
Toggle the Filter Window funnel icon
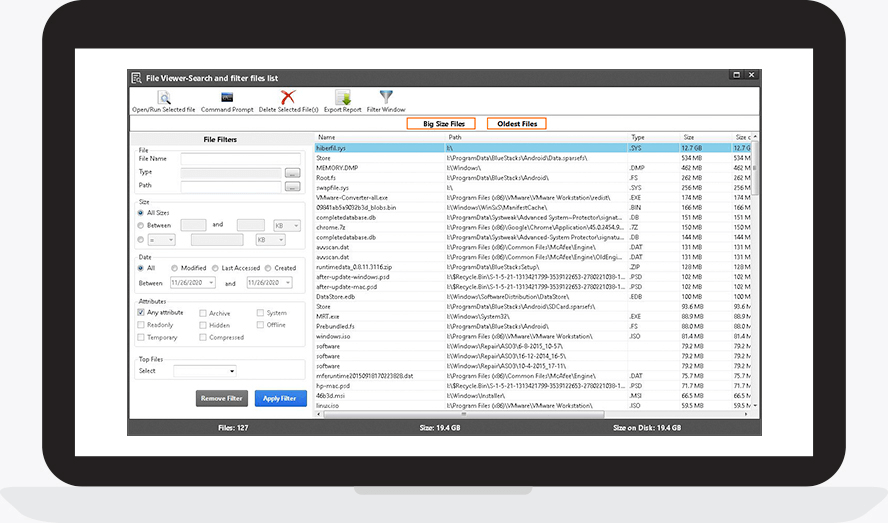pos(386,97)
